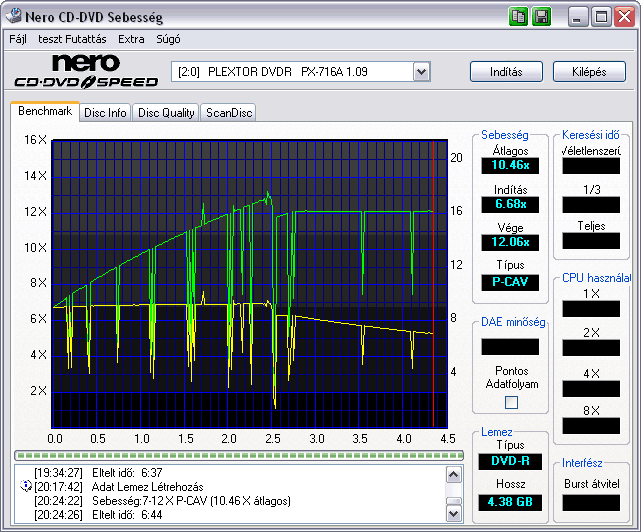Maximize the Nero window

[x=601, y=17]
